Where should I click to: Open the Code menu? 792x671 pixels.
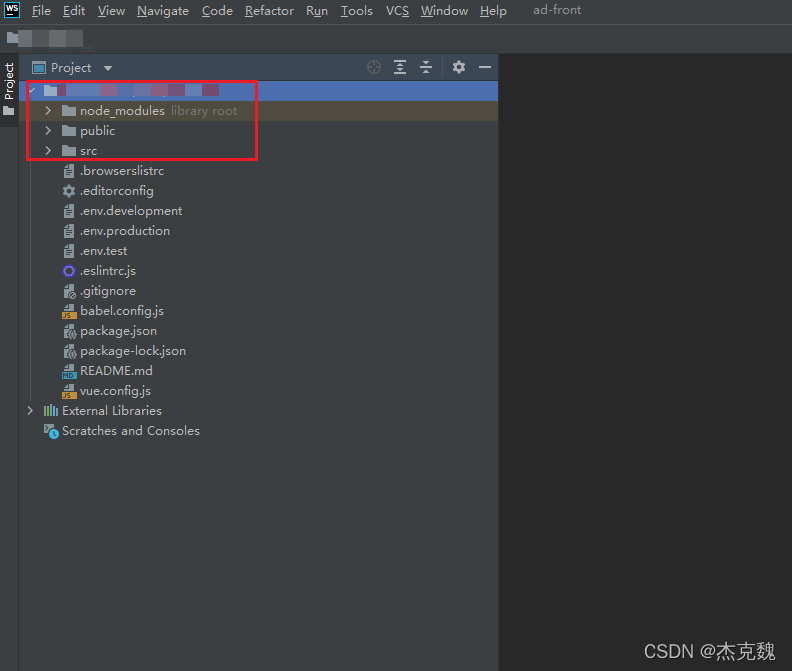(217, 11)
